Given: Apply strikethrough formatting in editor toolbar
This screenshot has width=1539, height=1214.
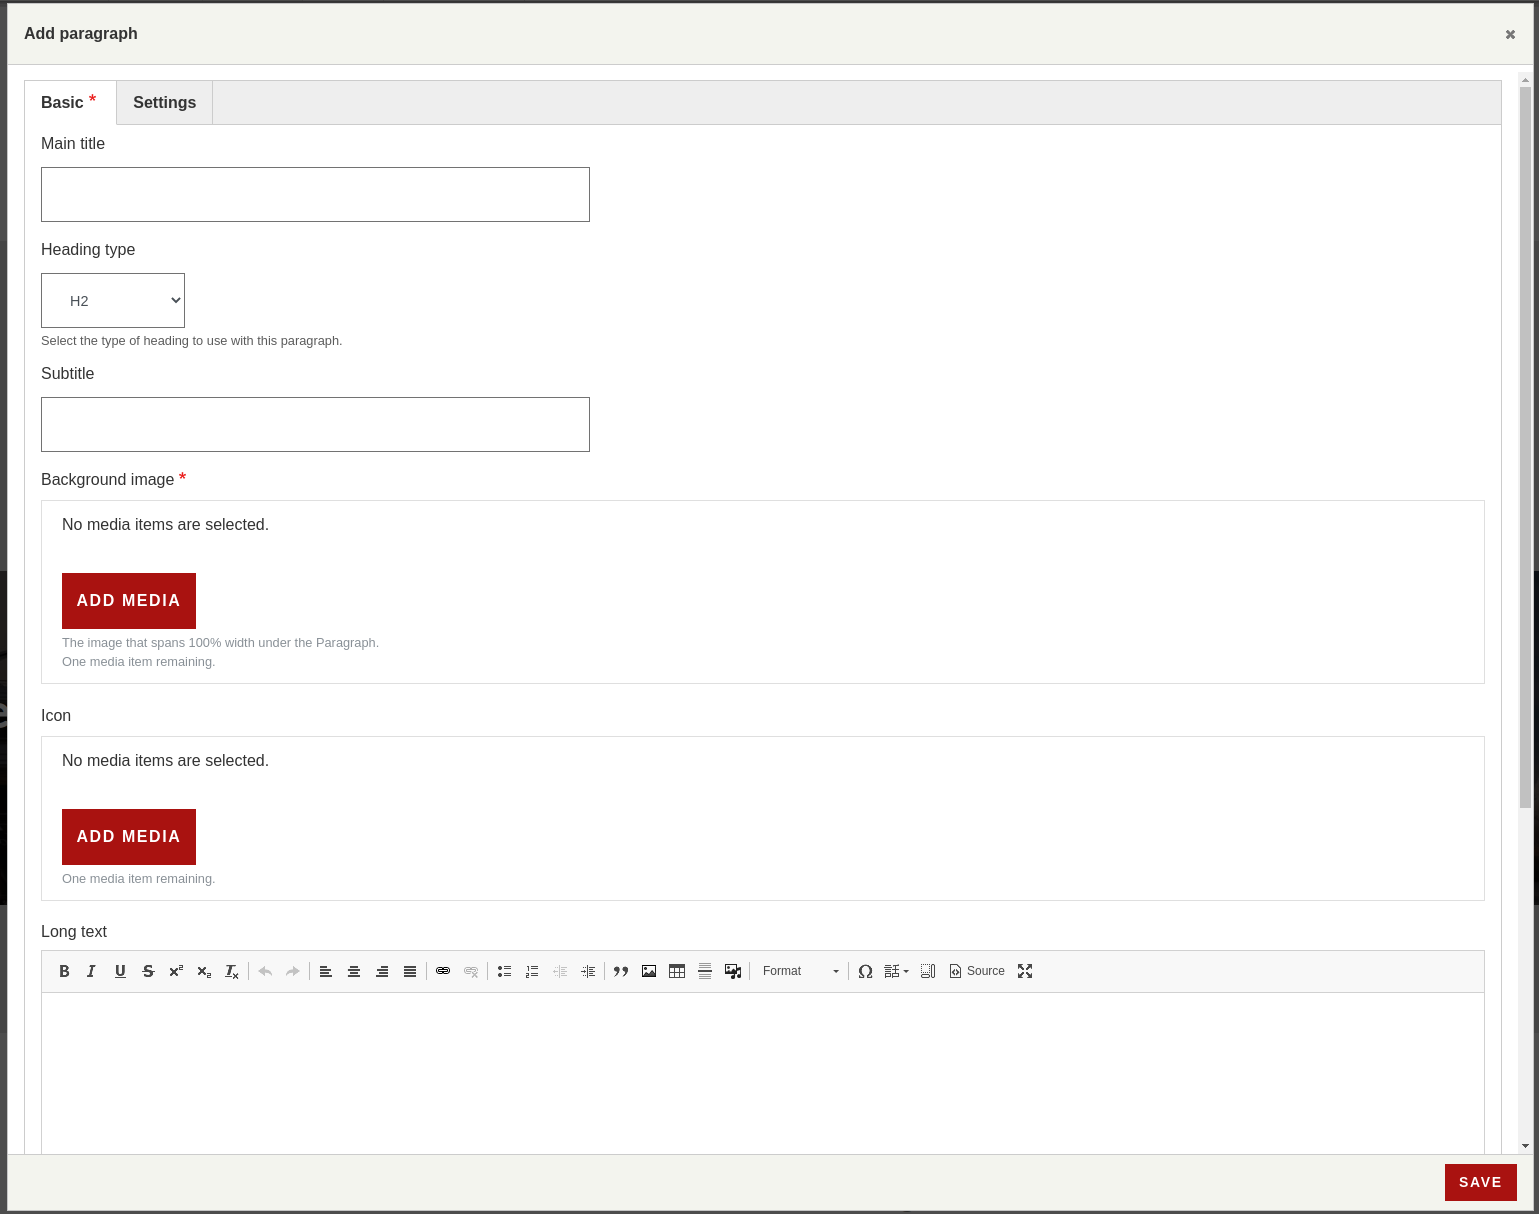Looking at the screenshot, I should [148, 971].
